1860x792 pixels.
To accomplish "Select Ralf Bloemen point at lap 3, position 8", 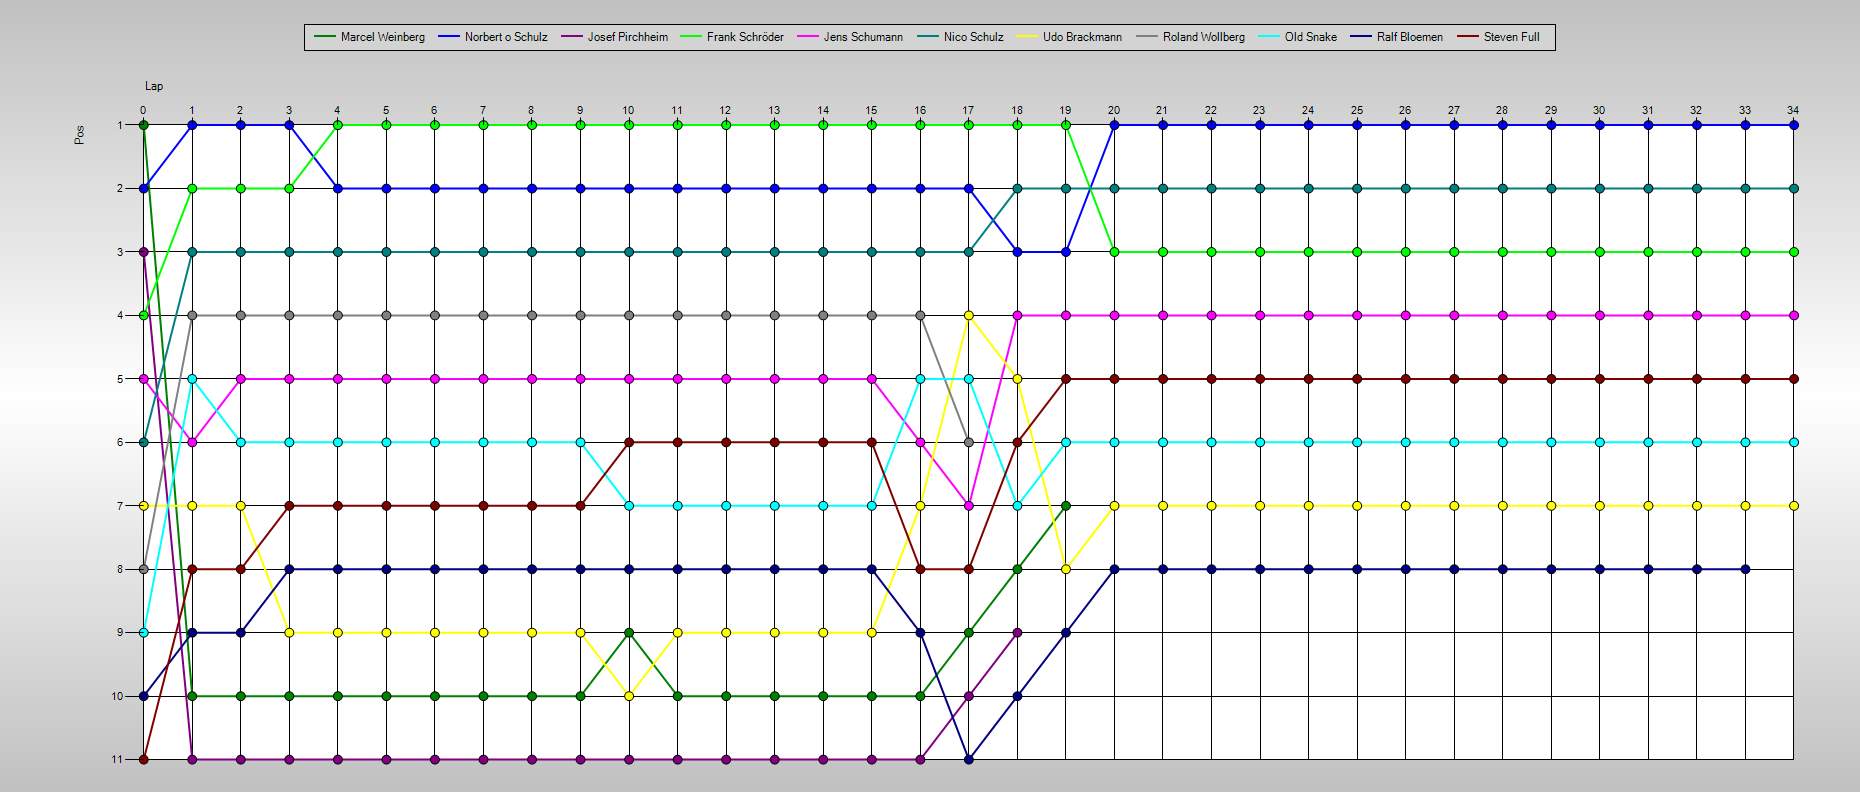I will coord(289,569).
